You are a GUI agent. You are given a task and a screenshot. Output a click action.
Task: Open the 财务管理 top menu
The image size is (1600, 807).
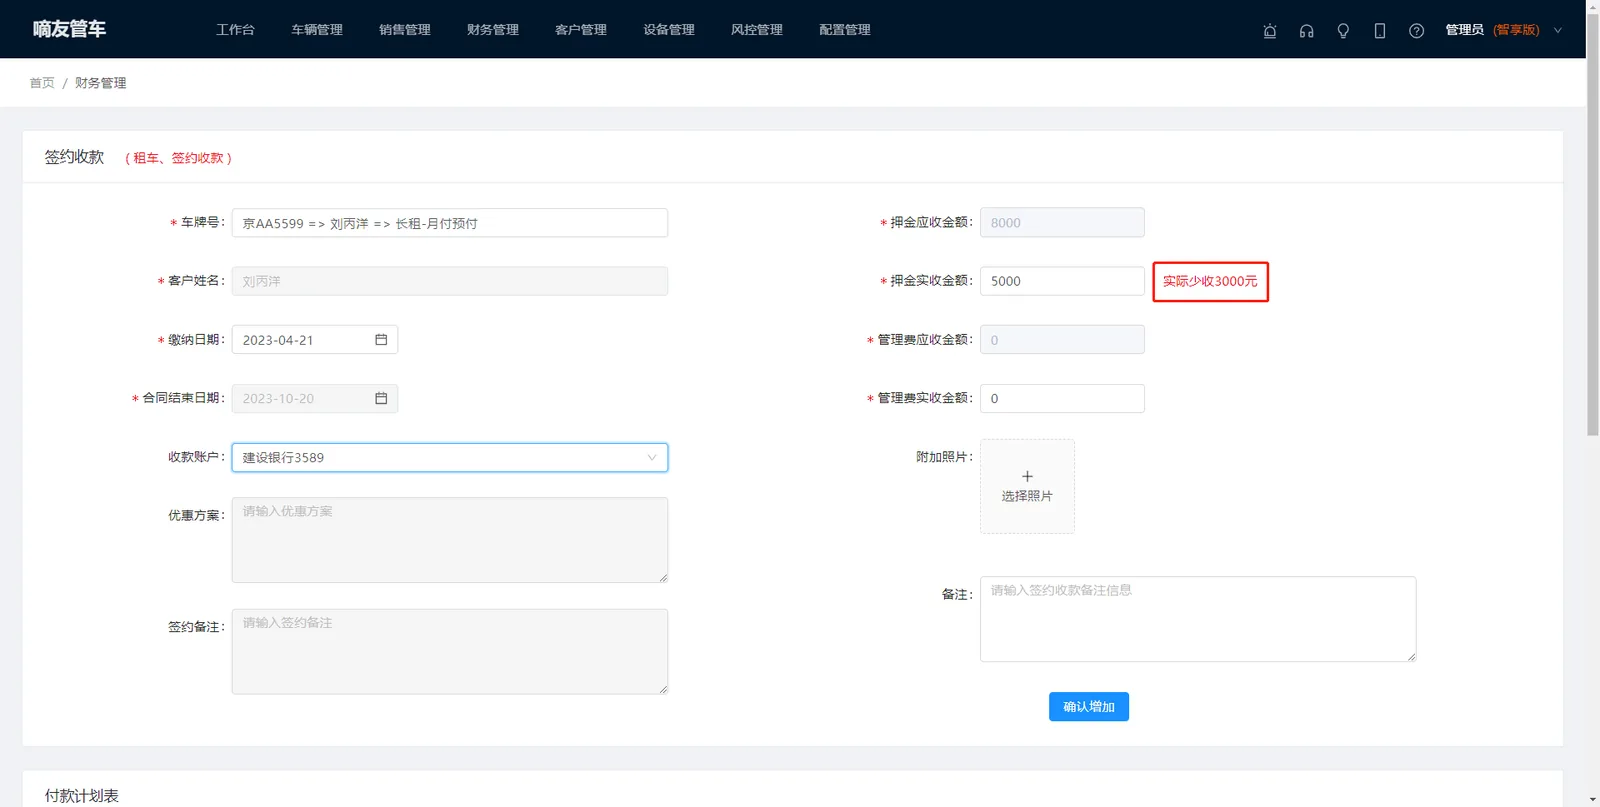[x=493, y=30]
